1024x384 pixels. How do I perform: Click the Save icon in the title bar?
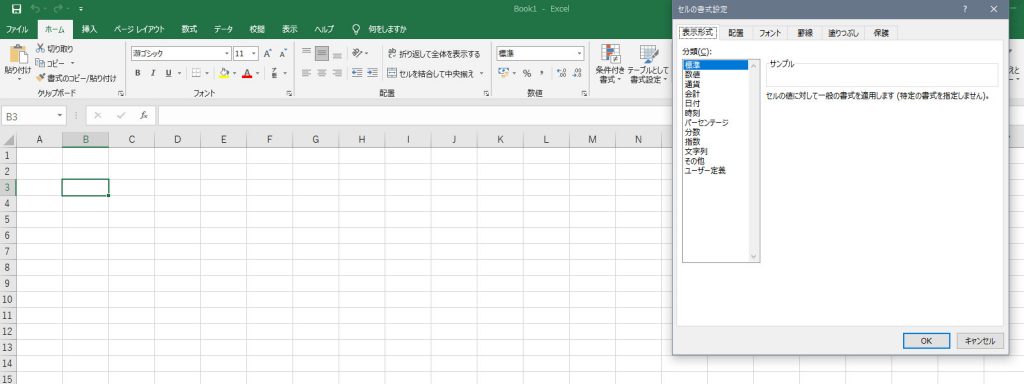point(16,9)
